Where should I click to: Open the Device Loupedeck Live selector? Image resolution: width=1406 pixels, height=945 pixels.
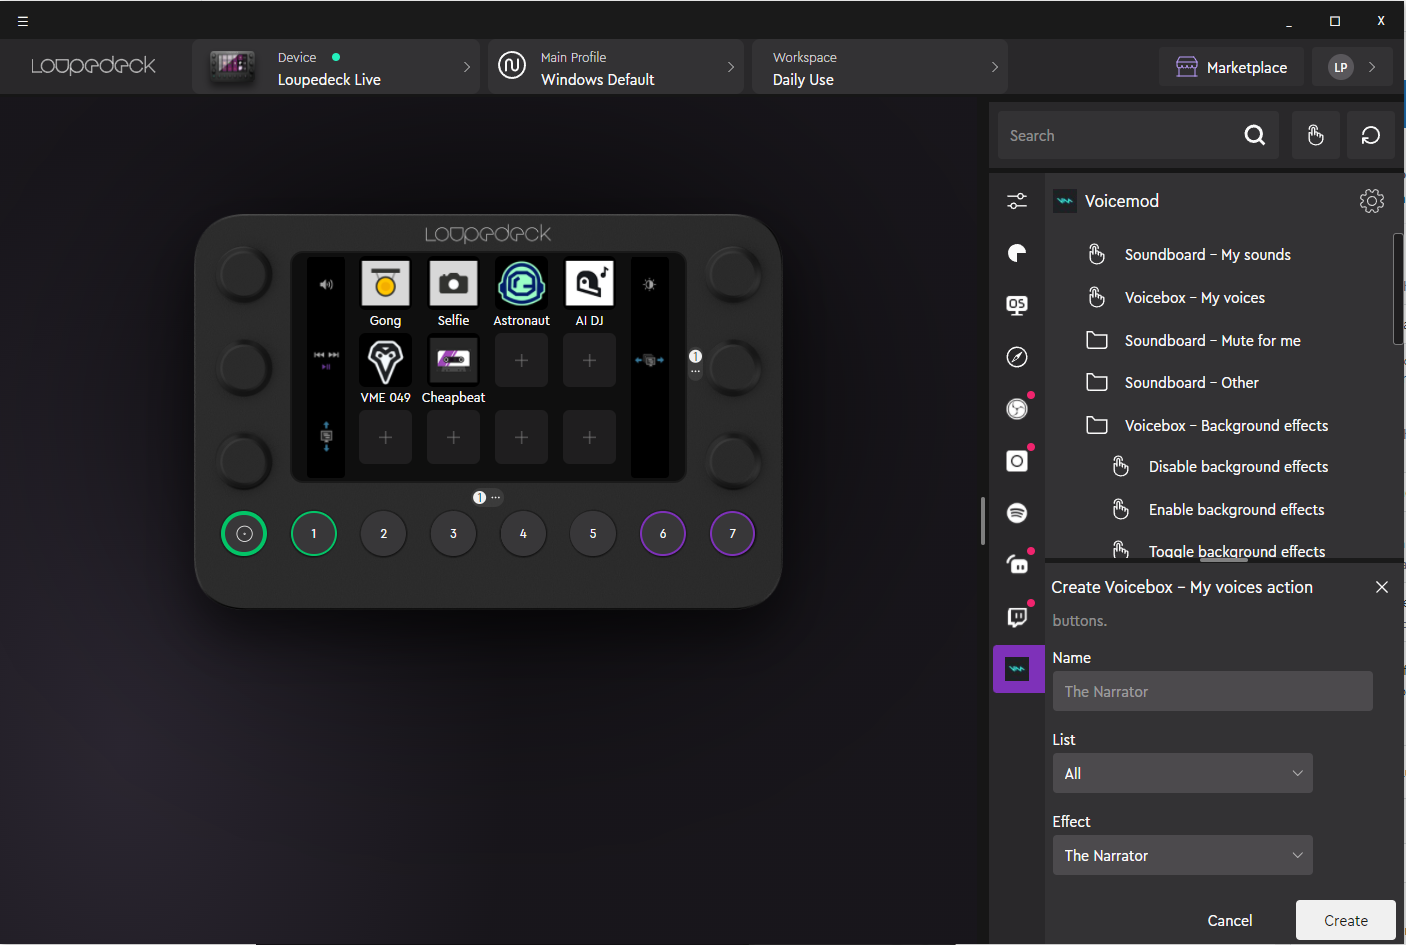point(336,67)
